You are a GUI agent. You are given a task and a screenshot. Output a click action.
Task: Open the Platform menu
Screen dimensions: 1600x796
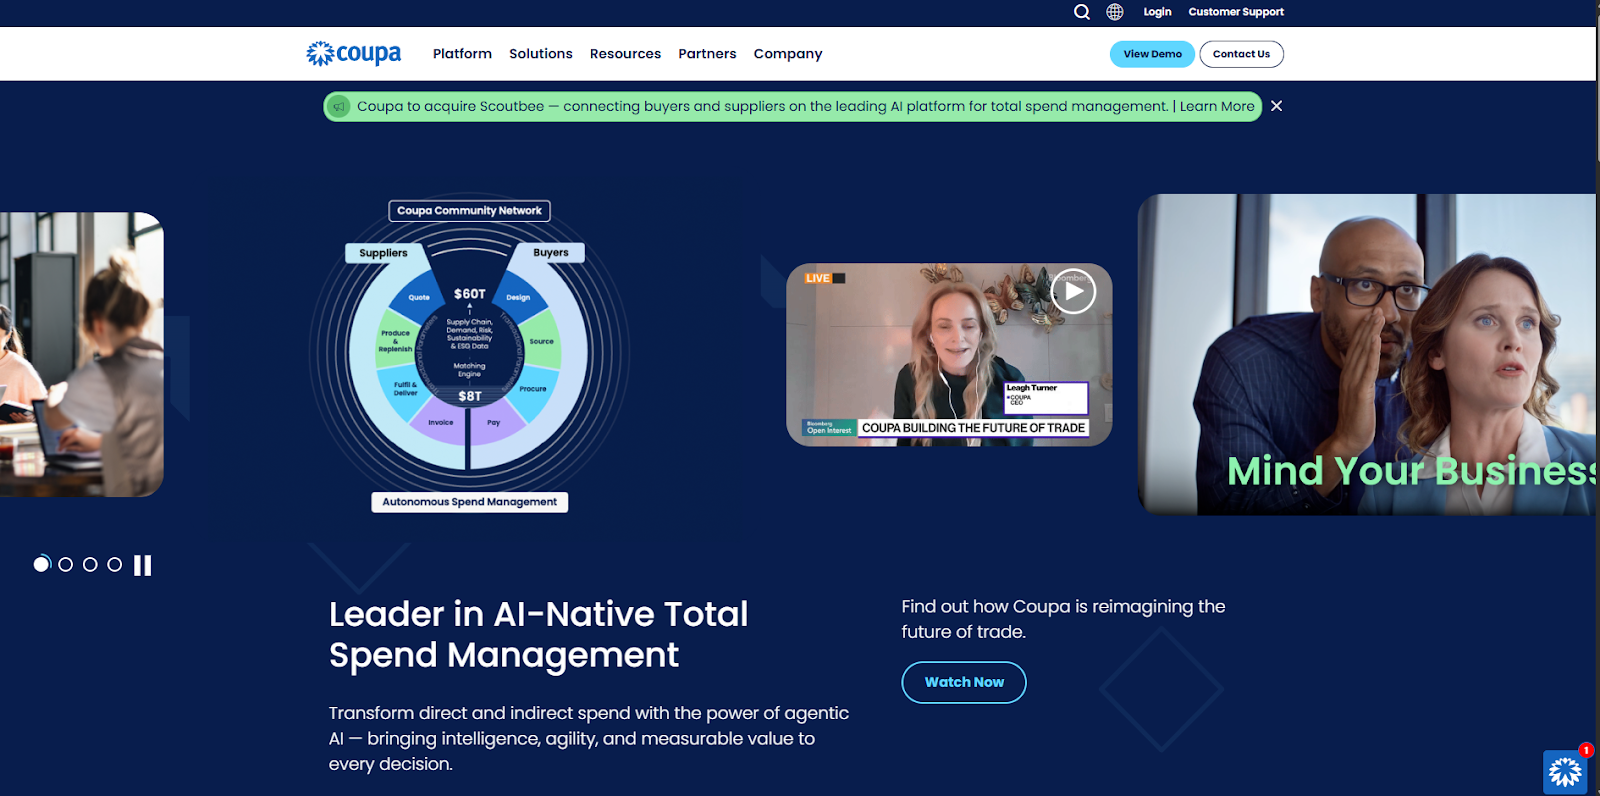pyautogui.click(x=462, y=54)
